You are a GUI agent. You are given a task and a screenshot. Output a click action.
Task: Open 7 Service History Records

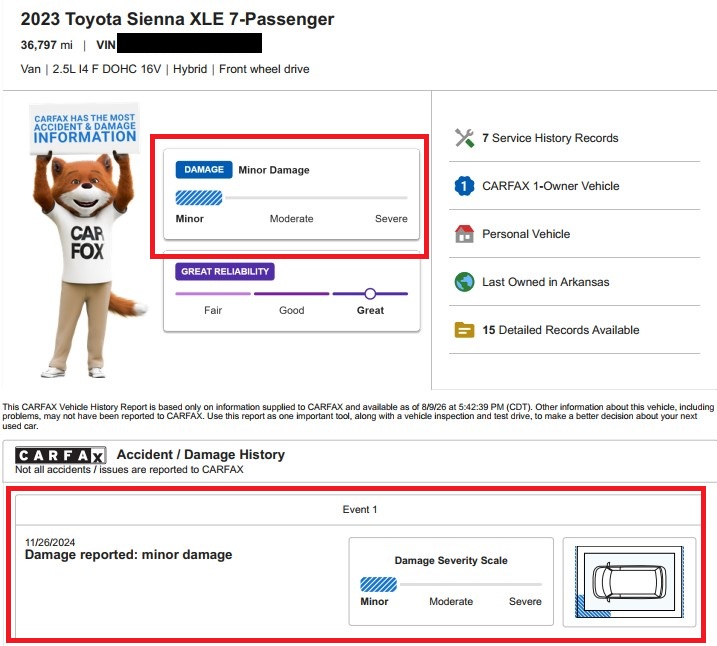550,138
